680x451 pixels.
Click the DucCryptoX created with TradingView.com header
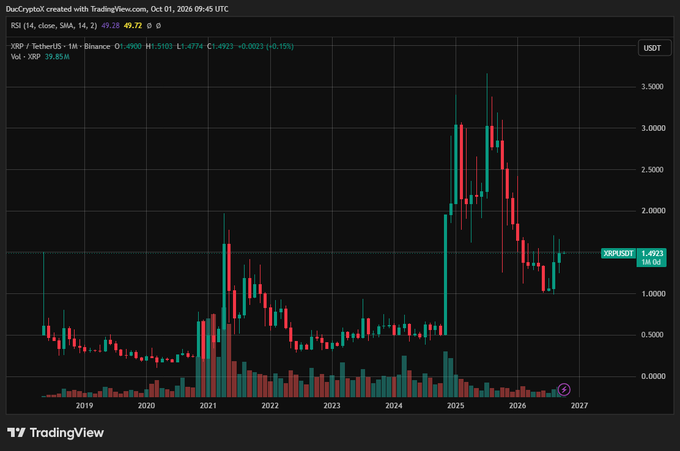point(117,9)
